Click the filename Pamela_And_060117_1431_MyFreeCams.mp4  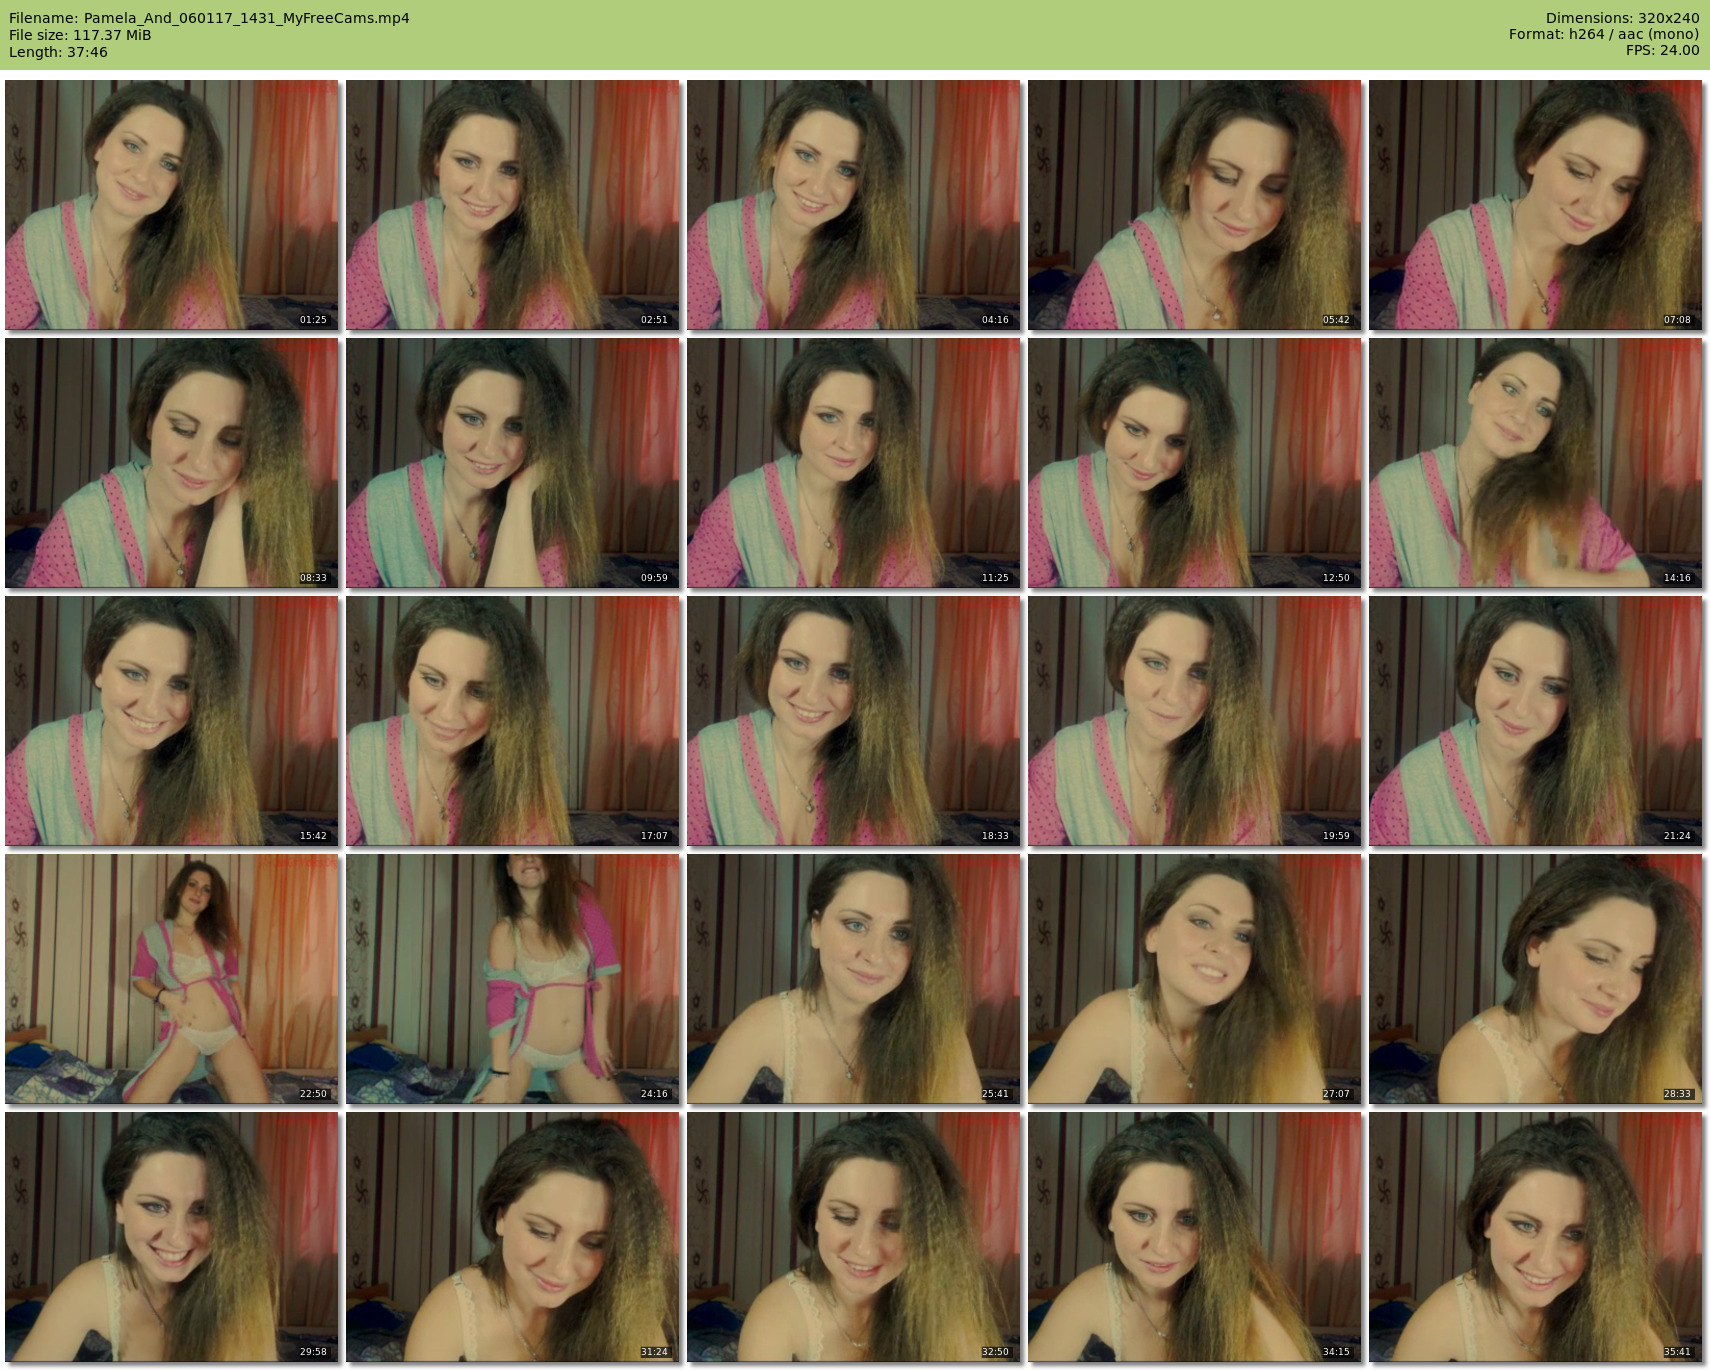pyautogui.click(x=247, y=18)
